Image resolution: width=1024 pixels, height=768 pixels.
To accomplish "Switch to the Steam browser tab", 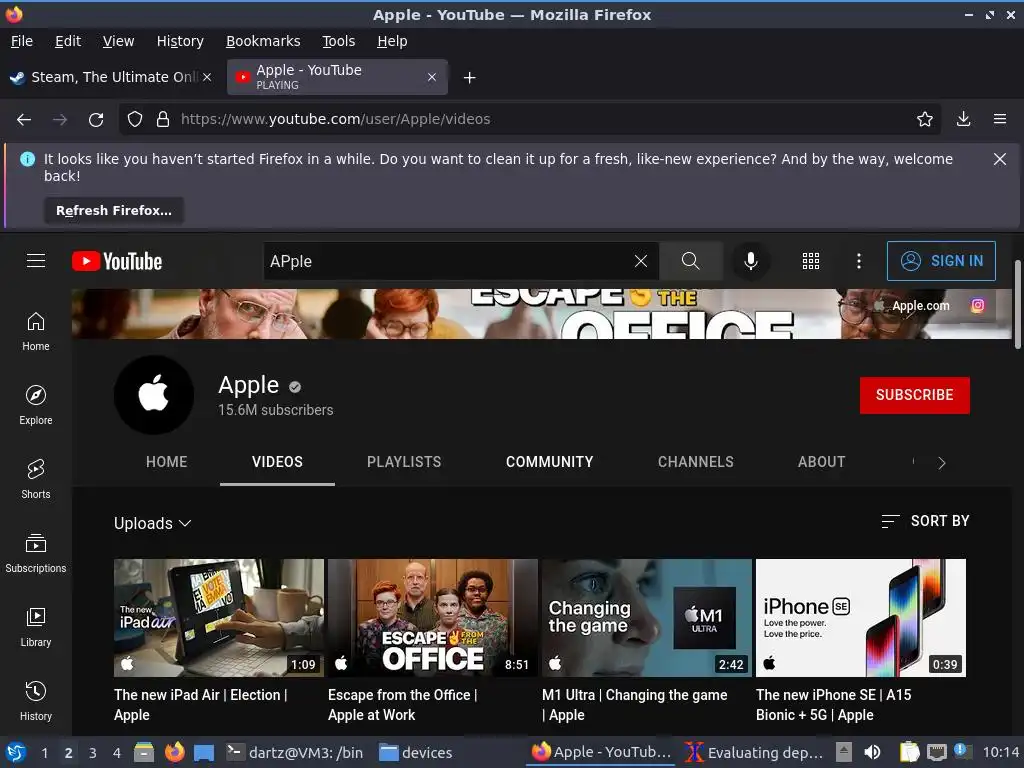I will point(111,77).
